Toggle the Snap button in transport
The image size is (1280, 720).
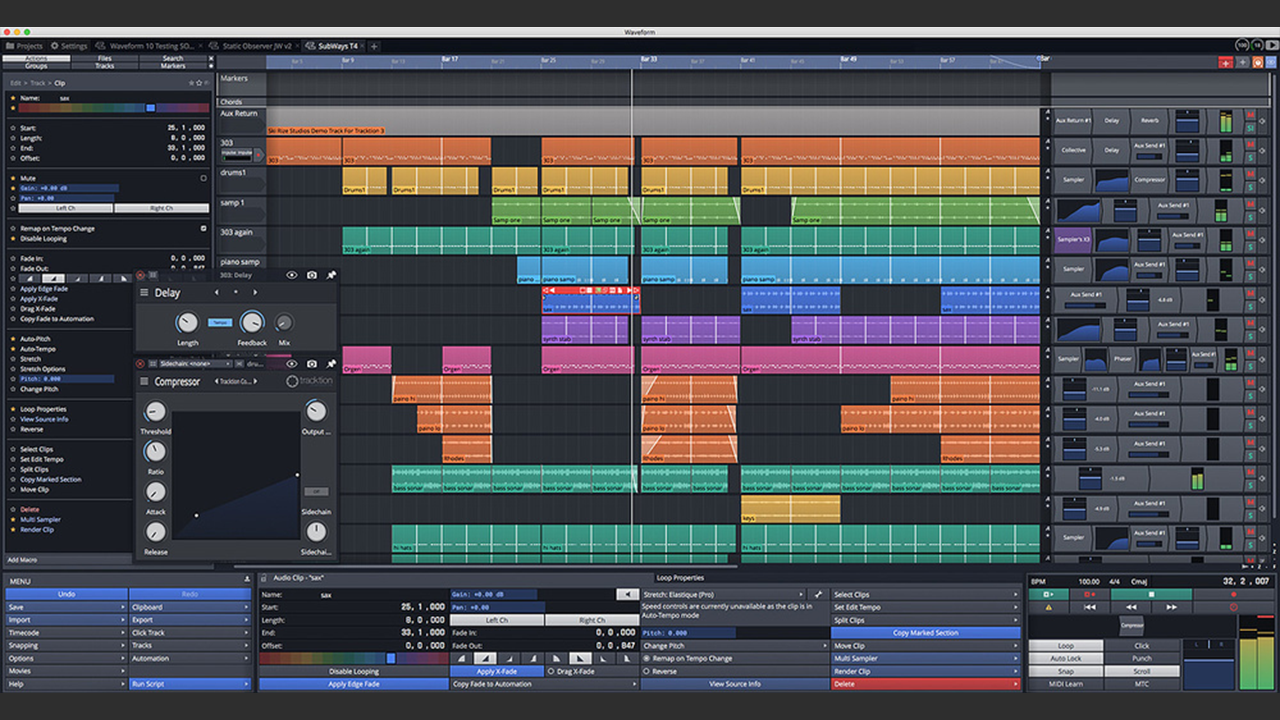[1065, 671]
